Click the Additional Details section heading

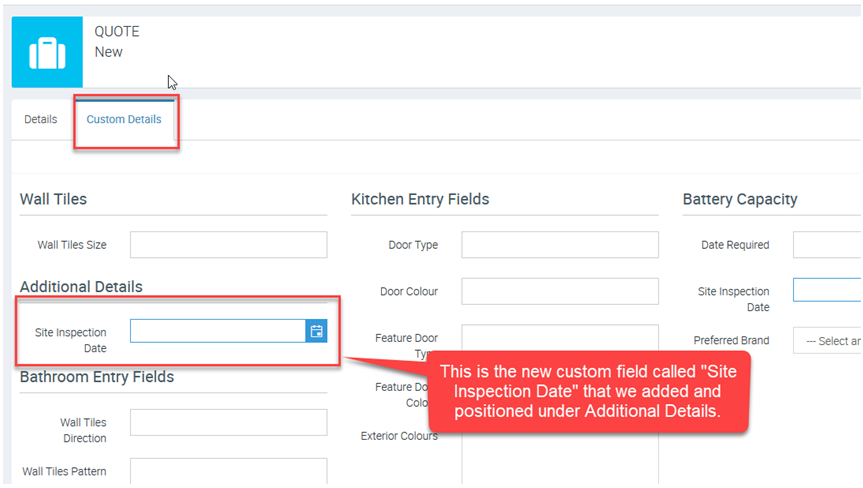tap(81, 287)
